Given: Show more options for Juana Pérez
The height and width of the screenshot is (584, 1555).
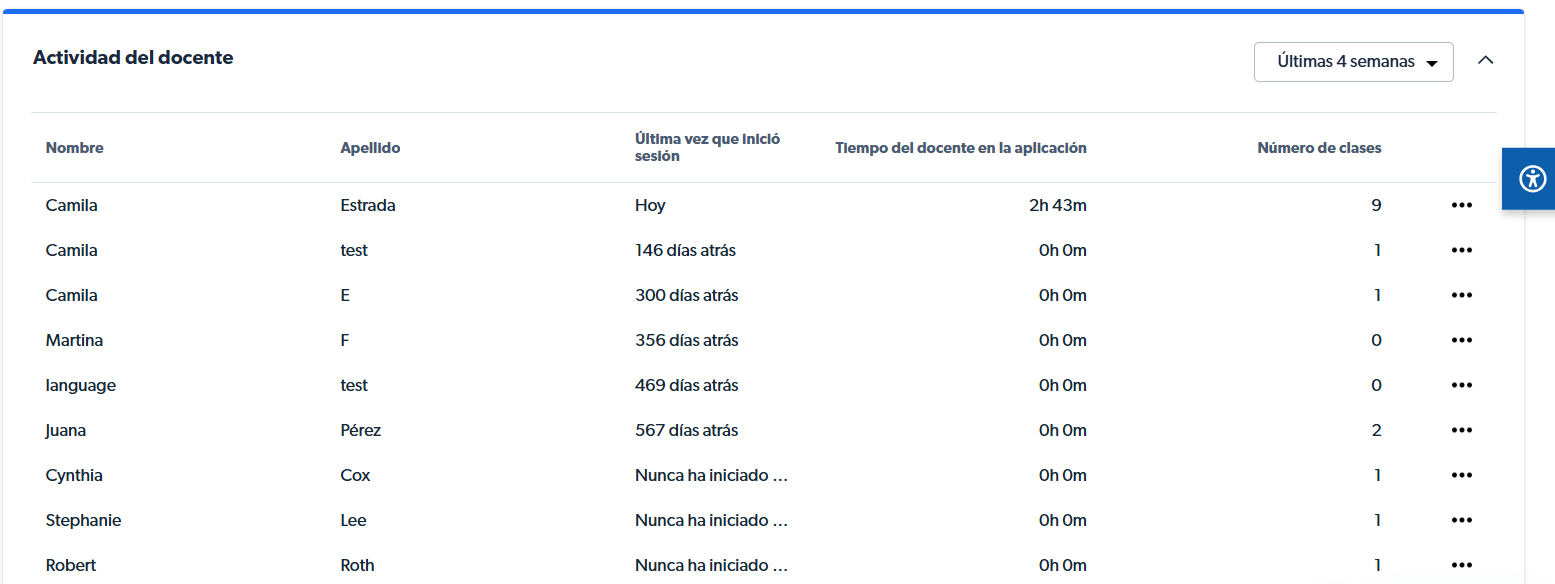Looking at the screenshot, I should 1461,430.
